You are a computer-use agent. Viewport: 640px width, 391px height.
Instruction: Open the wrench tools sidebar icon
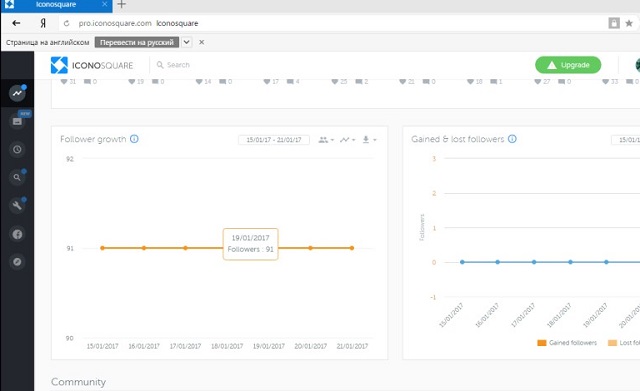click(17, 206)
